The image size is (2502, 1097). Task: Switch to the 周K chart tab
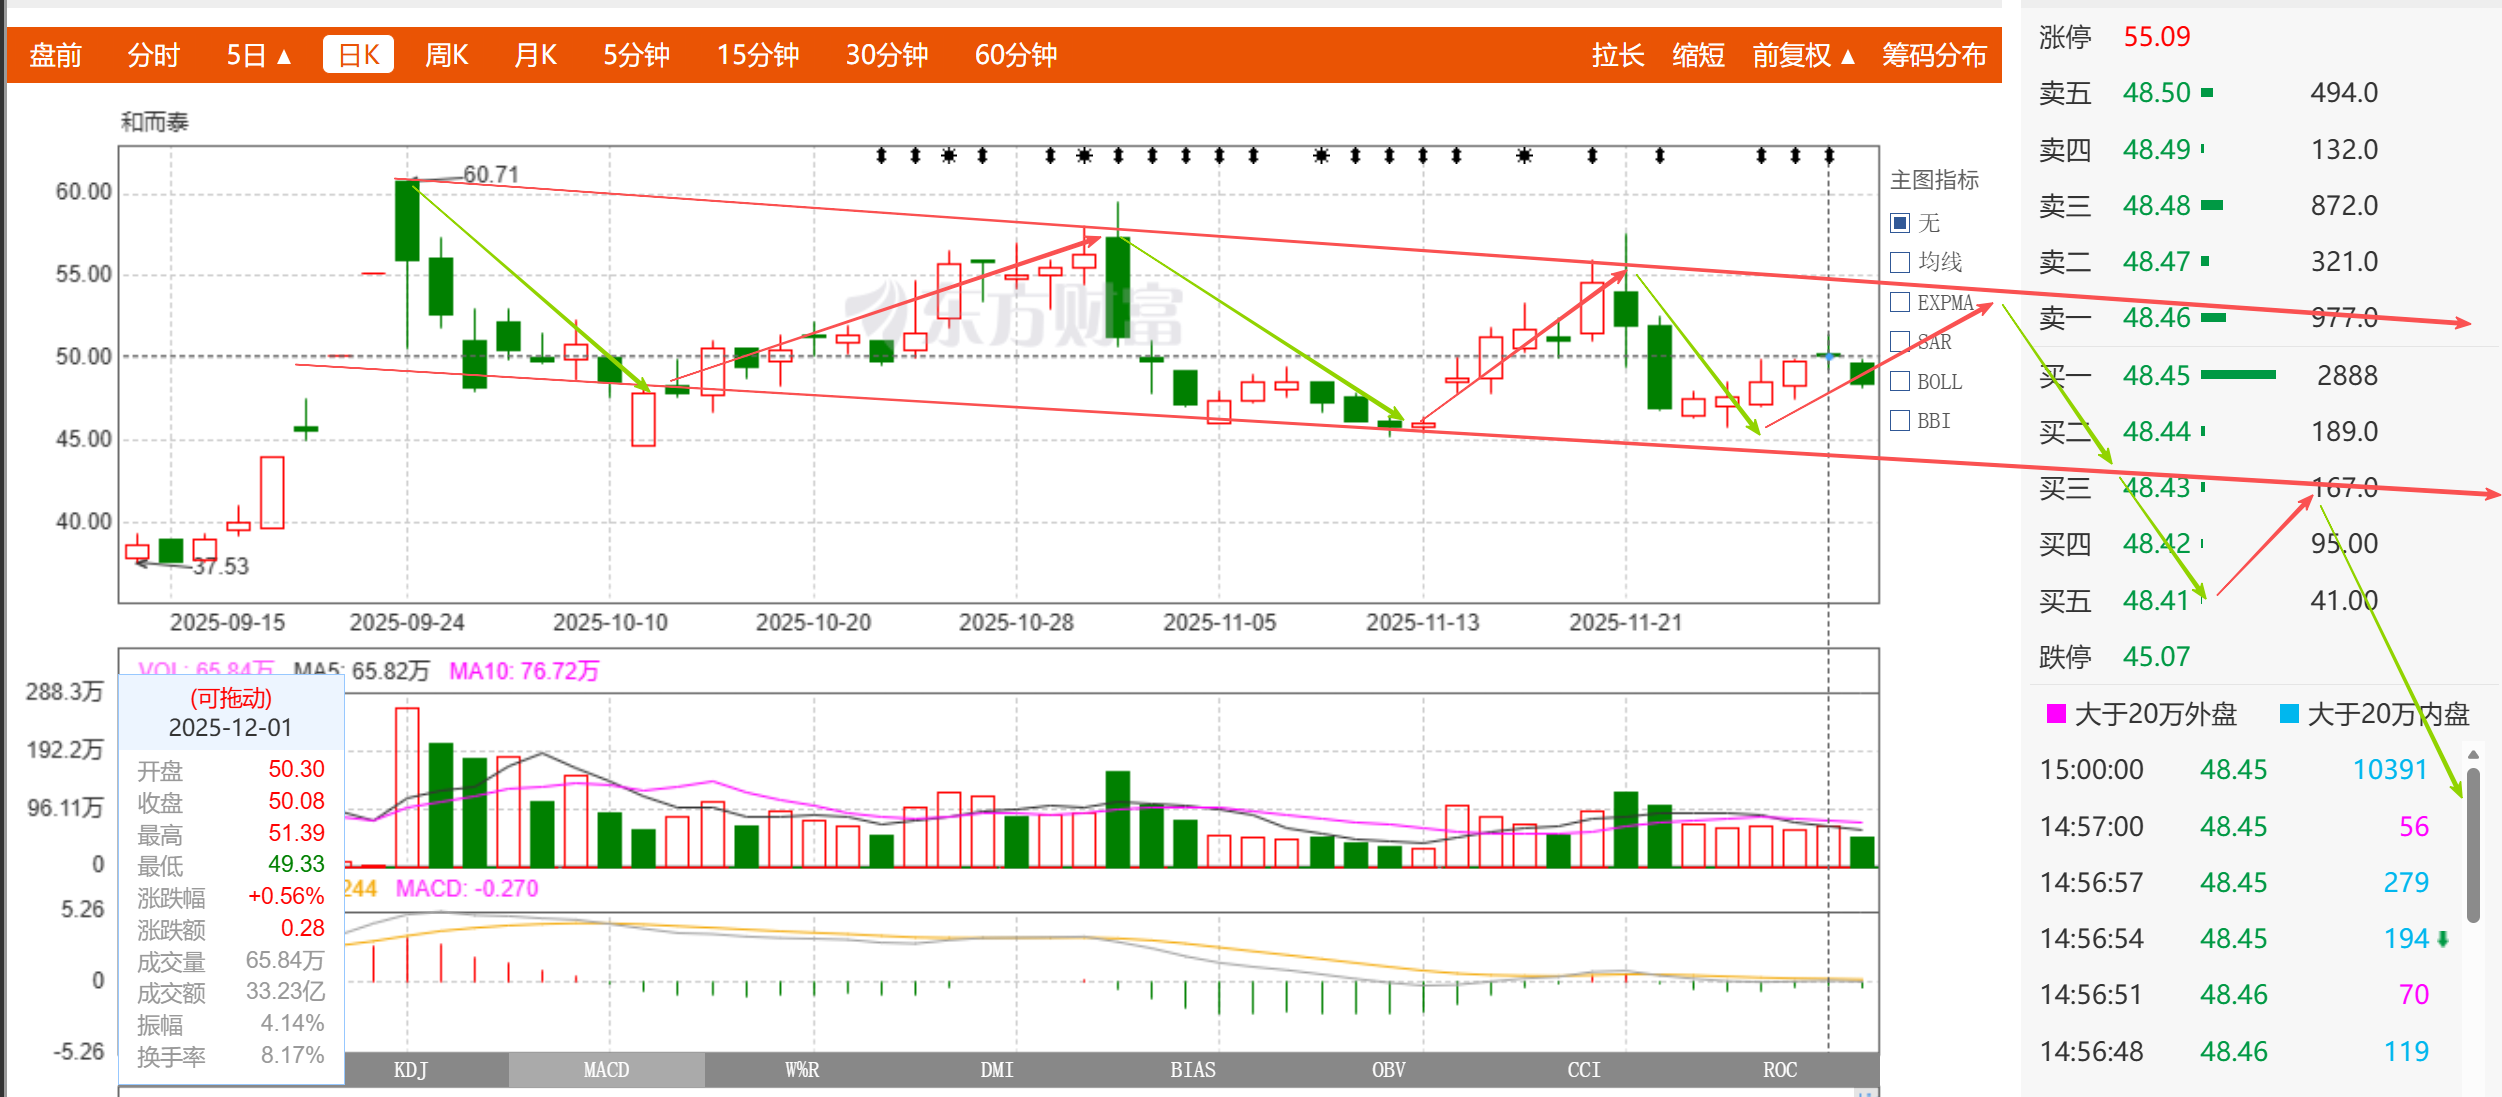(446, 55)
